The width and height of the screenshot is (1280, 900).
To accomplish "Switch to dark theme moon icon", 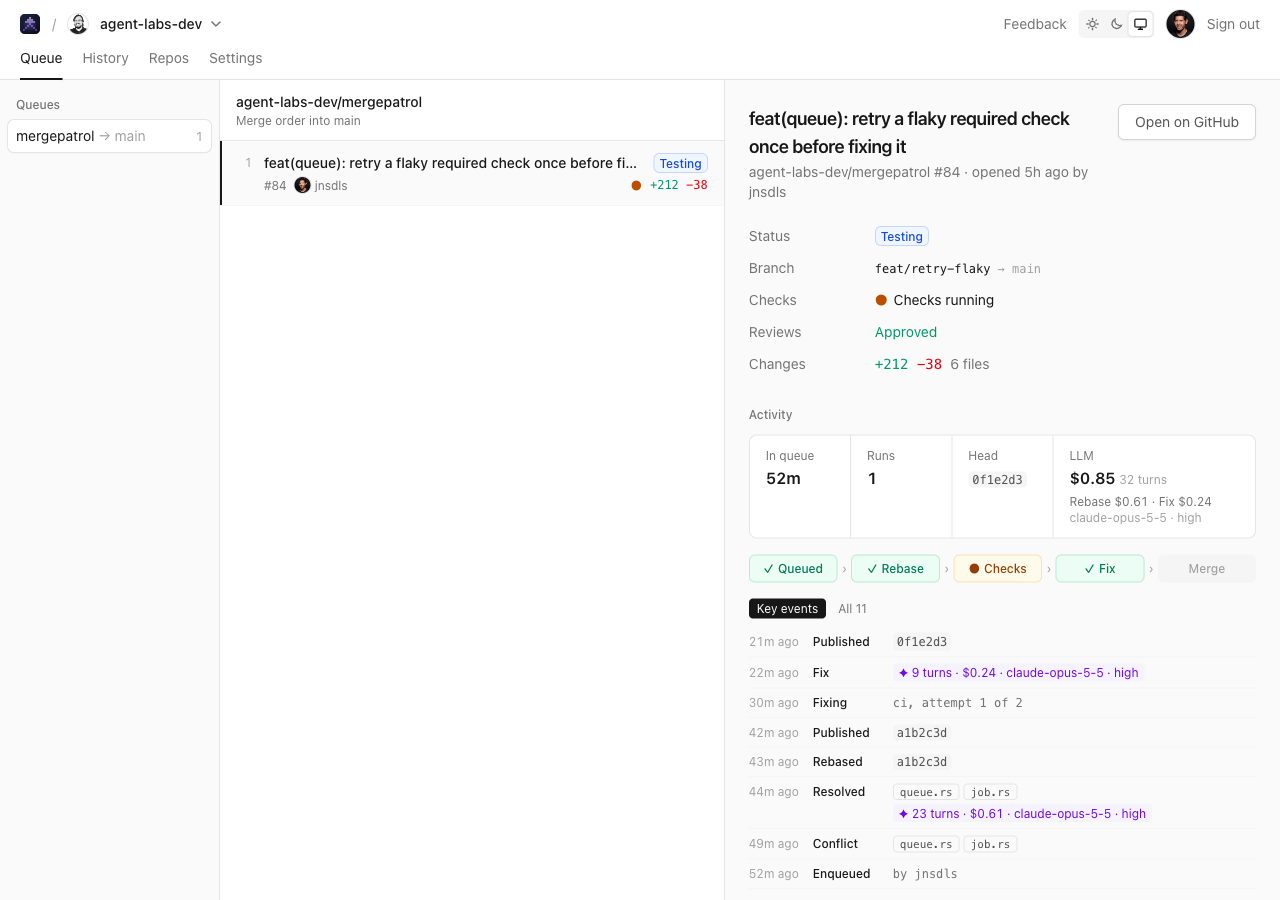I will (1116, 24).
